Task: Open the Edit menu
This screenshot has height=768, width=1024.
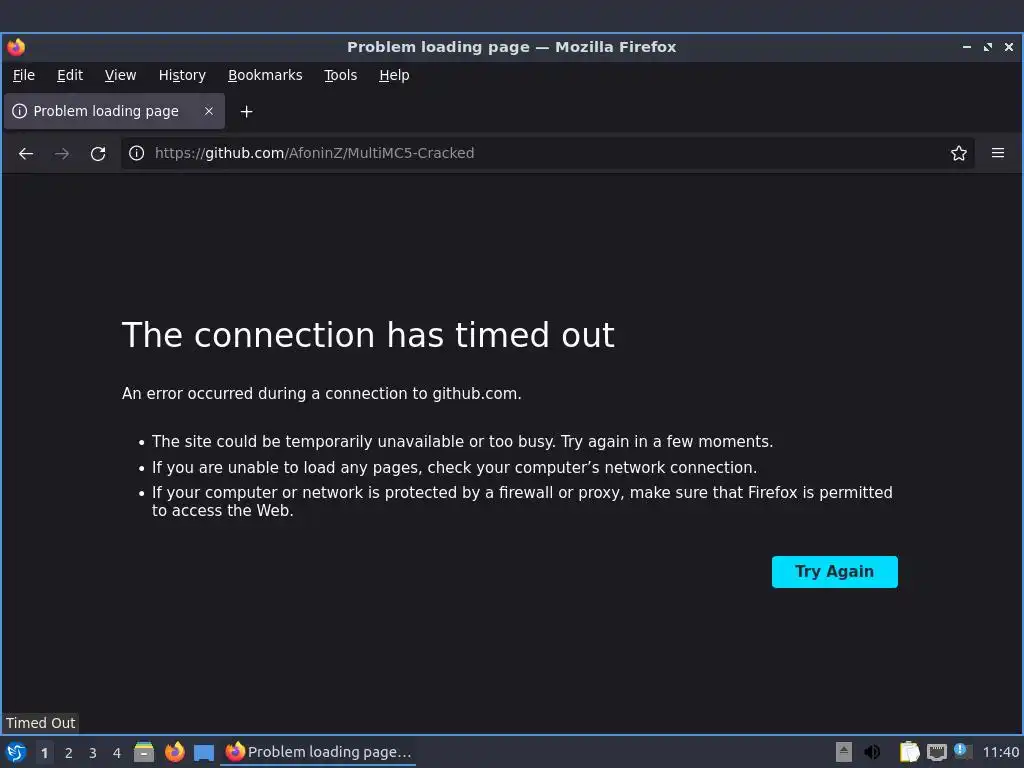Action: (70, 75)
